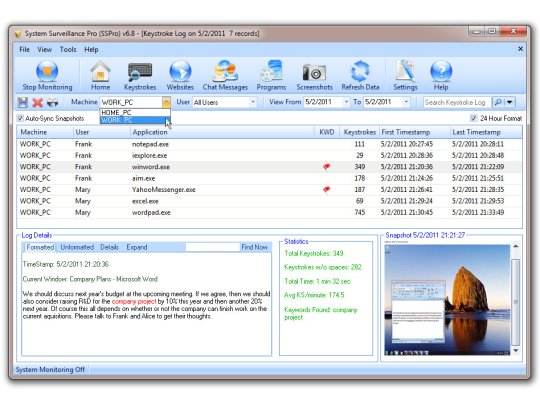Select WORK_PC from Machine list

click(135, 120)
